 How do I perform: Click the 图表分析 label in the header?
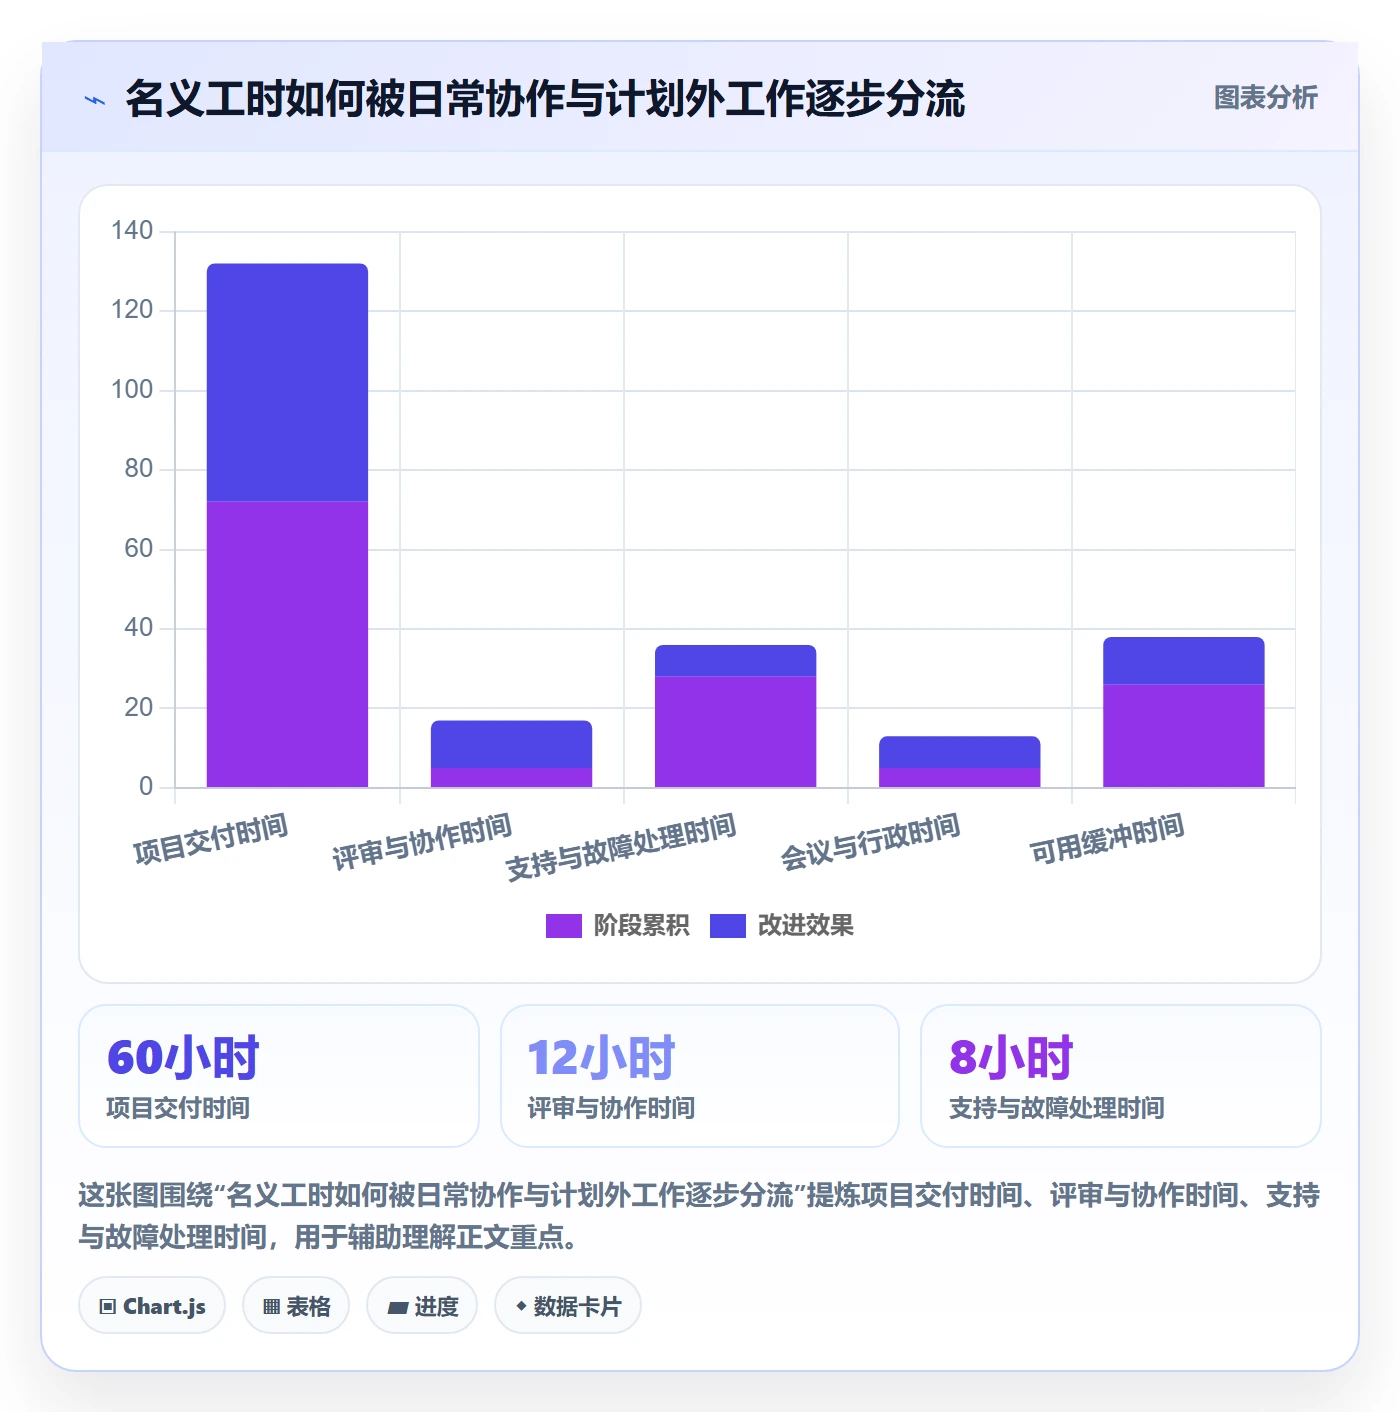[x=1265, y=98]
